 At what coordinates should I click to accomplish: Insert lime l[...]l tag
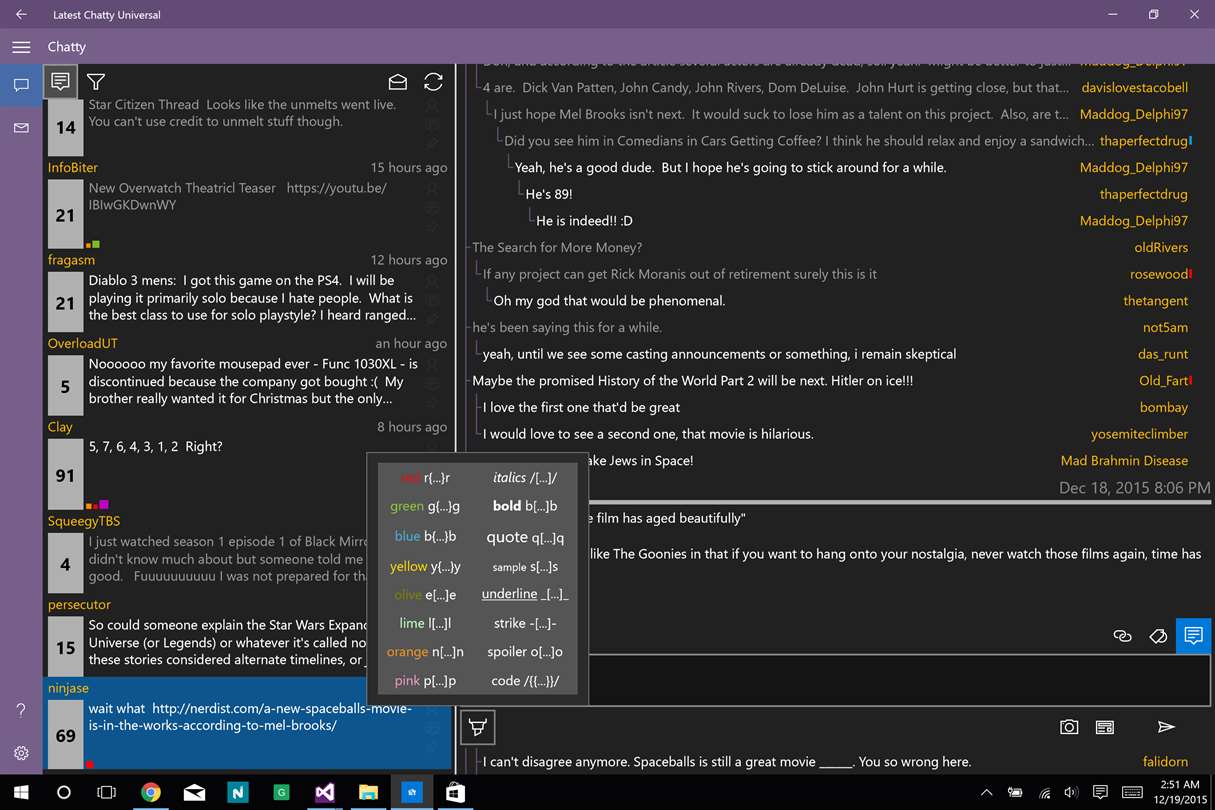tap(426, 623)
